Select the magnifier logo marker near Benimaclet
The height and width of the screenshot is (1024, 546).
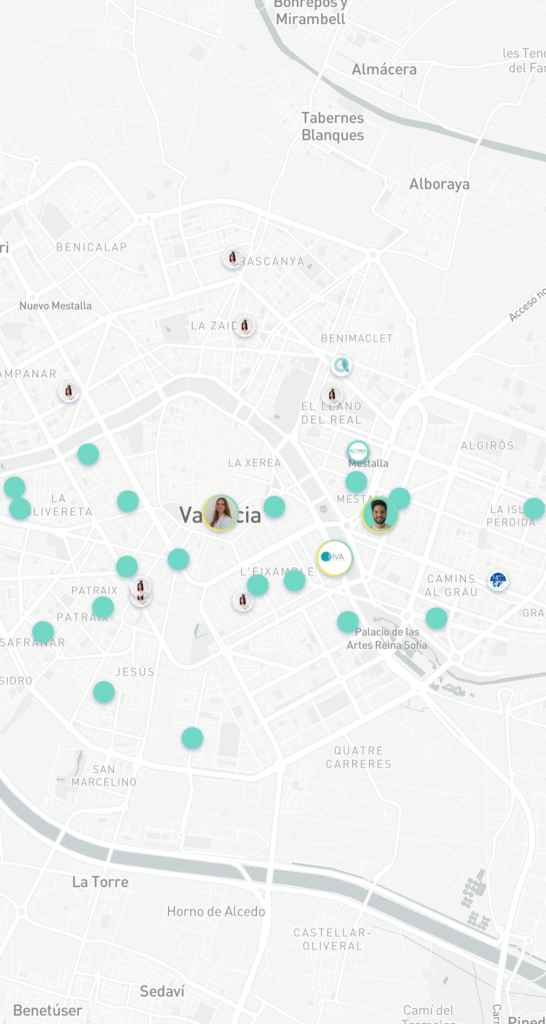coord(342,366)
